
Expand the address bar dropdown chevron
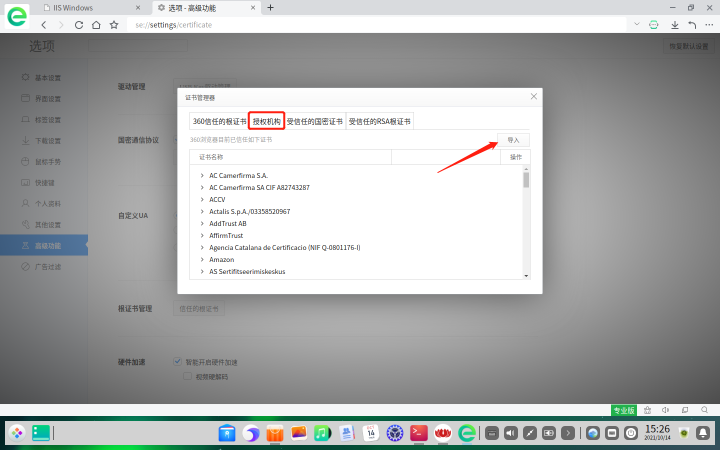coord(636,24)
